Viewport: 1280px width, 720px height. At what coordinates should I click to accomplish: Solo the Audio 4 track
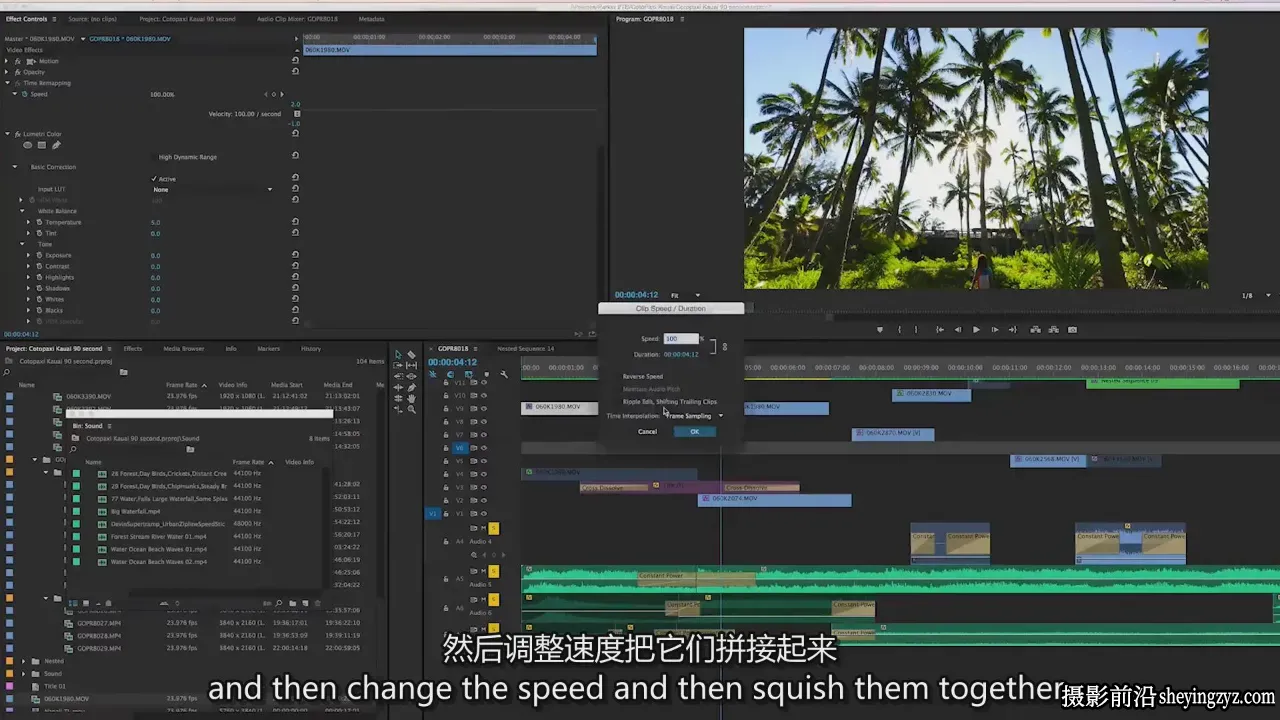[494, 528]
